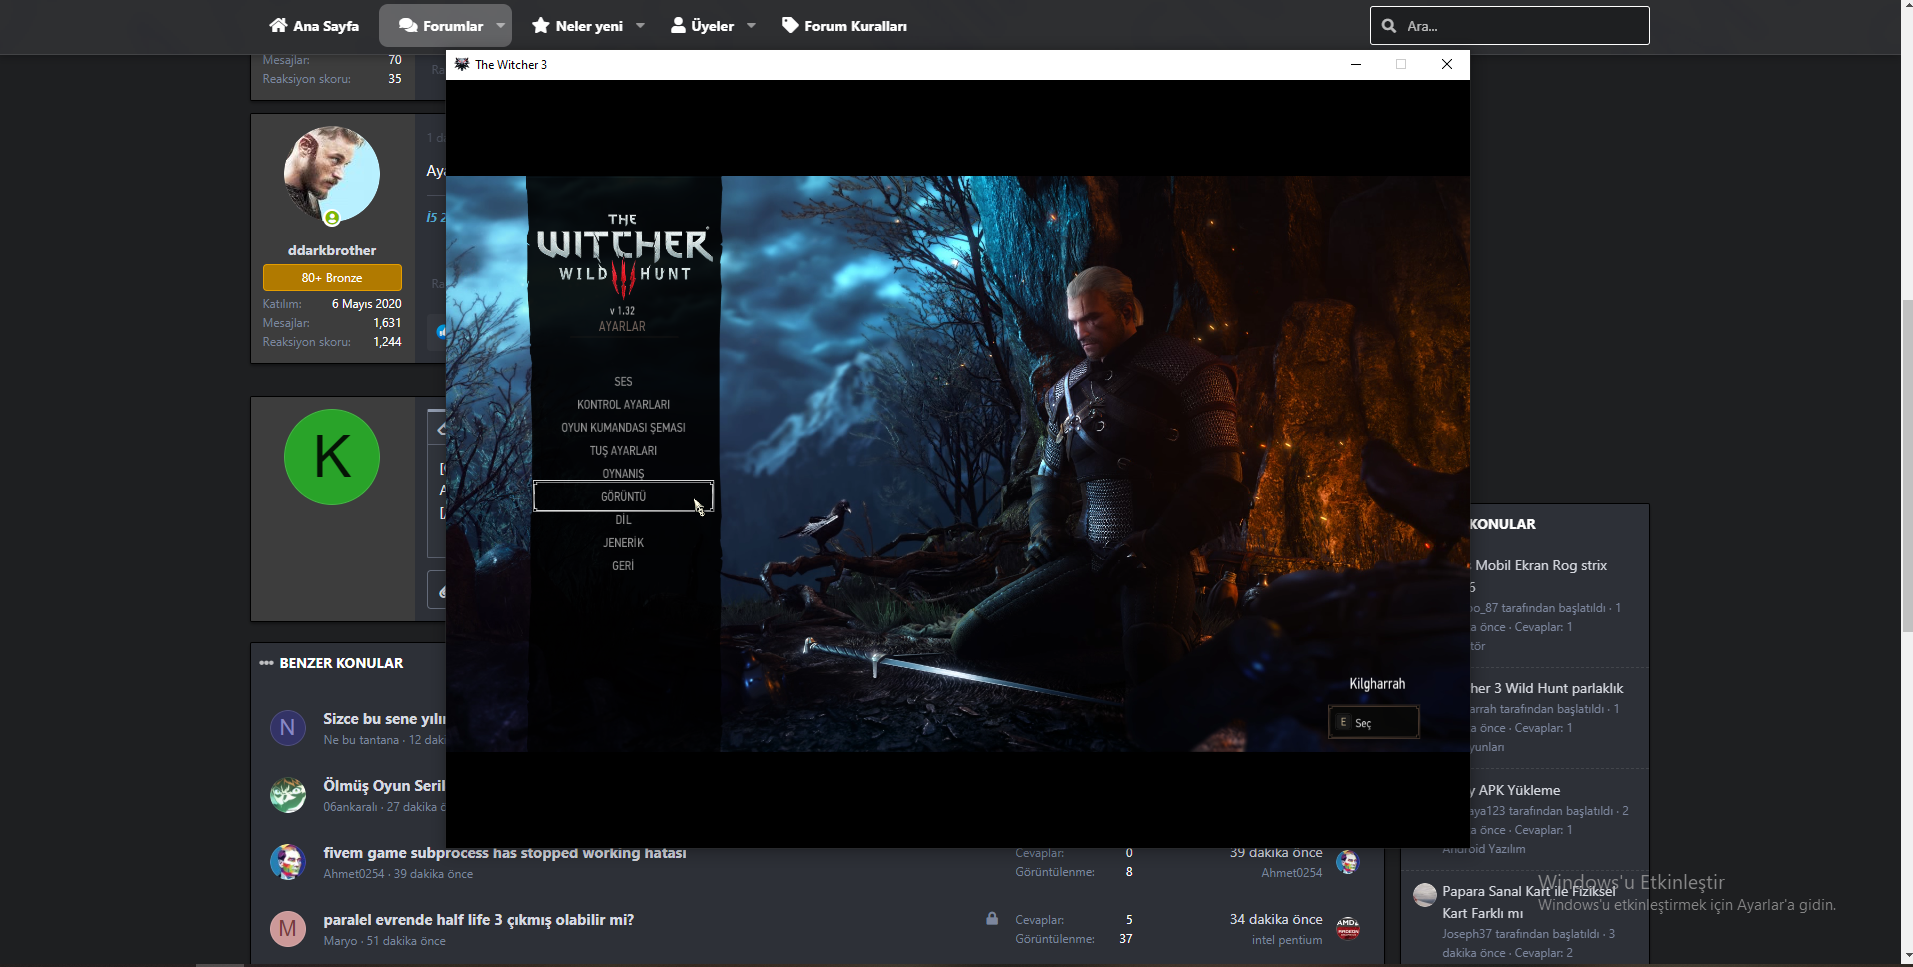Click The Witcher 3 window title bar icon
The width and height of the screenshot is (1913, 967).
[462, 64]
